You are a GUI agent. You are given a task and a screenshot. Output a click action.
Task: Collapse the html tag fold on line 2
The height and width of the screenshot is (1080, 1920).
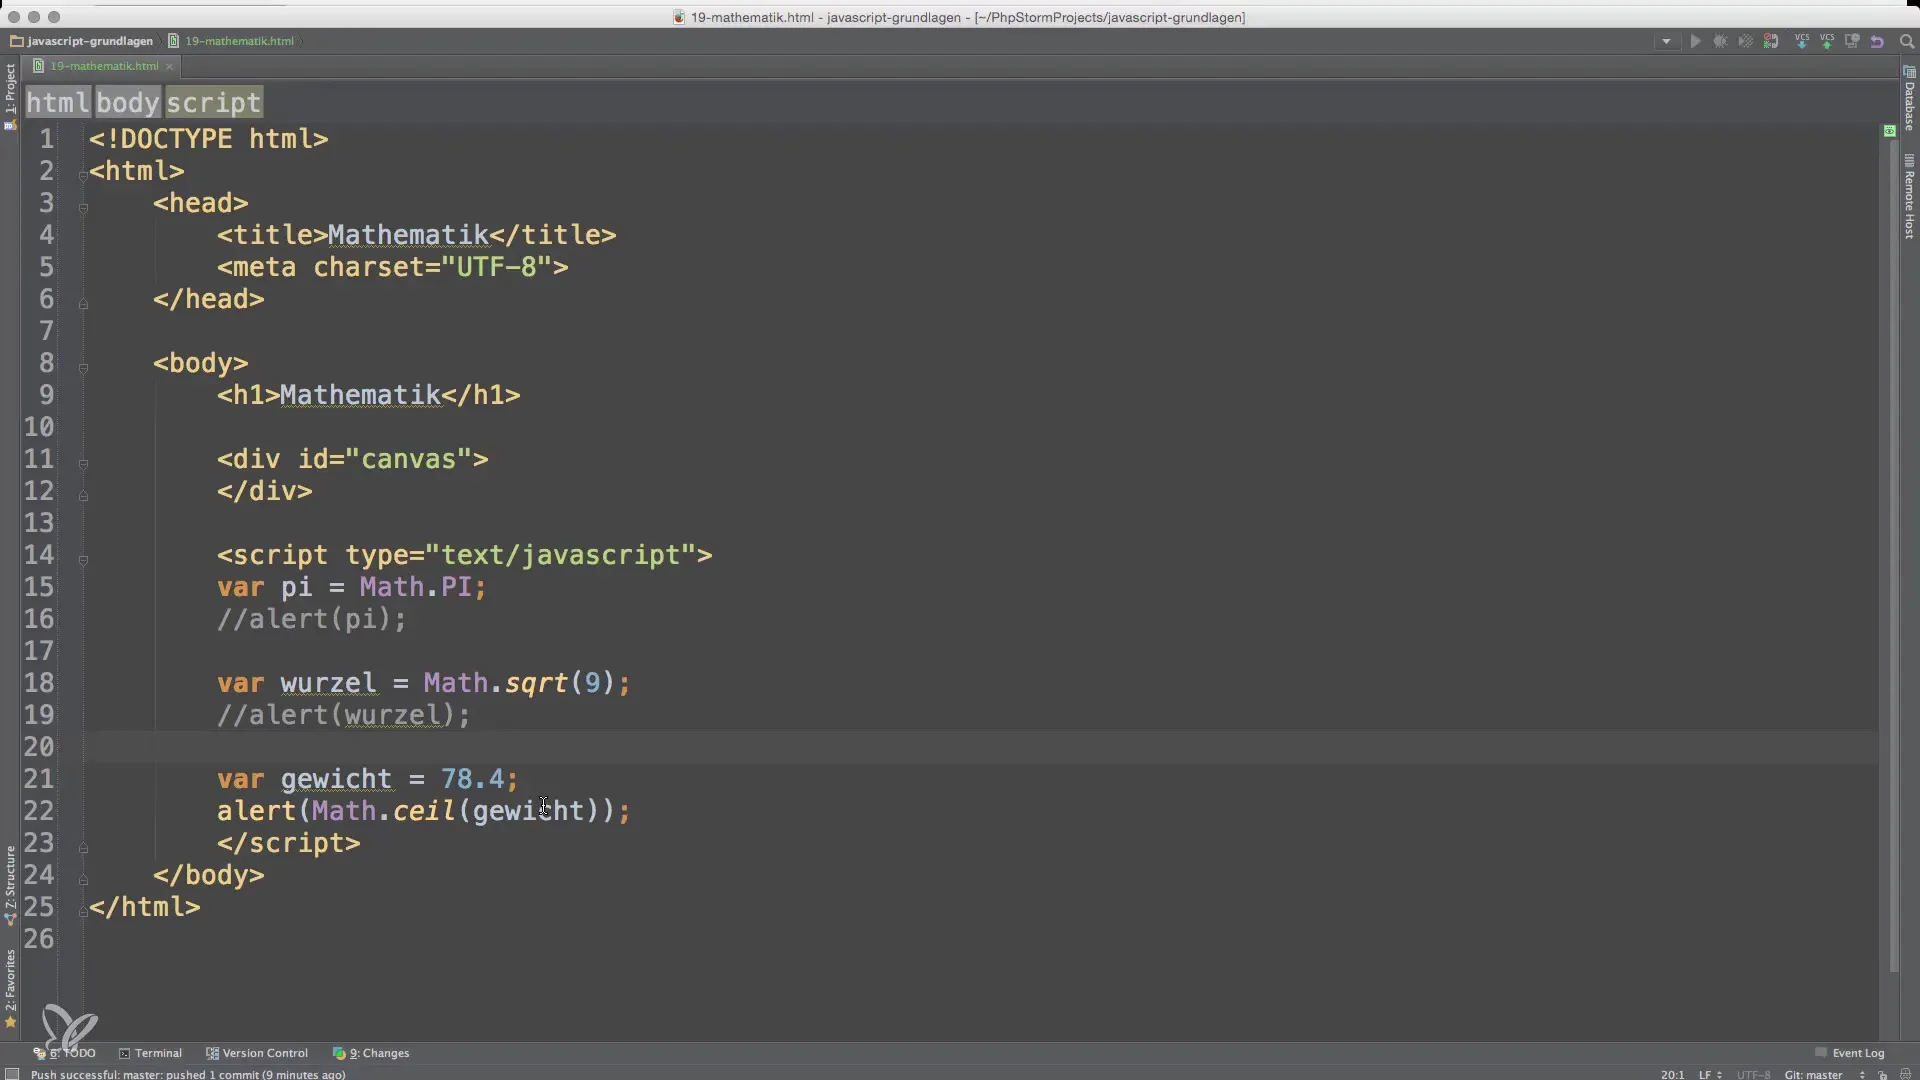(x=83, y=176)
